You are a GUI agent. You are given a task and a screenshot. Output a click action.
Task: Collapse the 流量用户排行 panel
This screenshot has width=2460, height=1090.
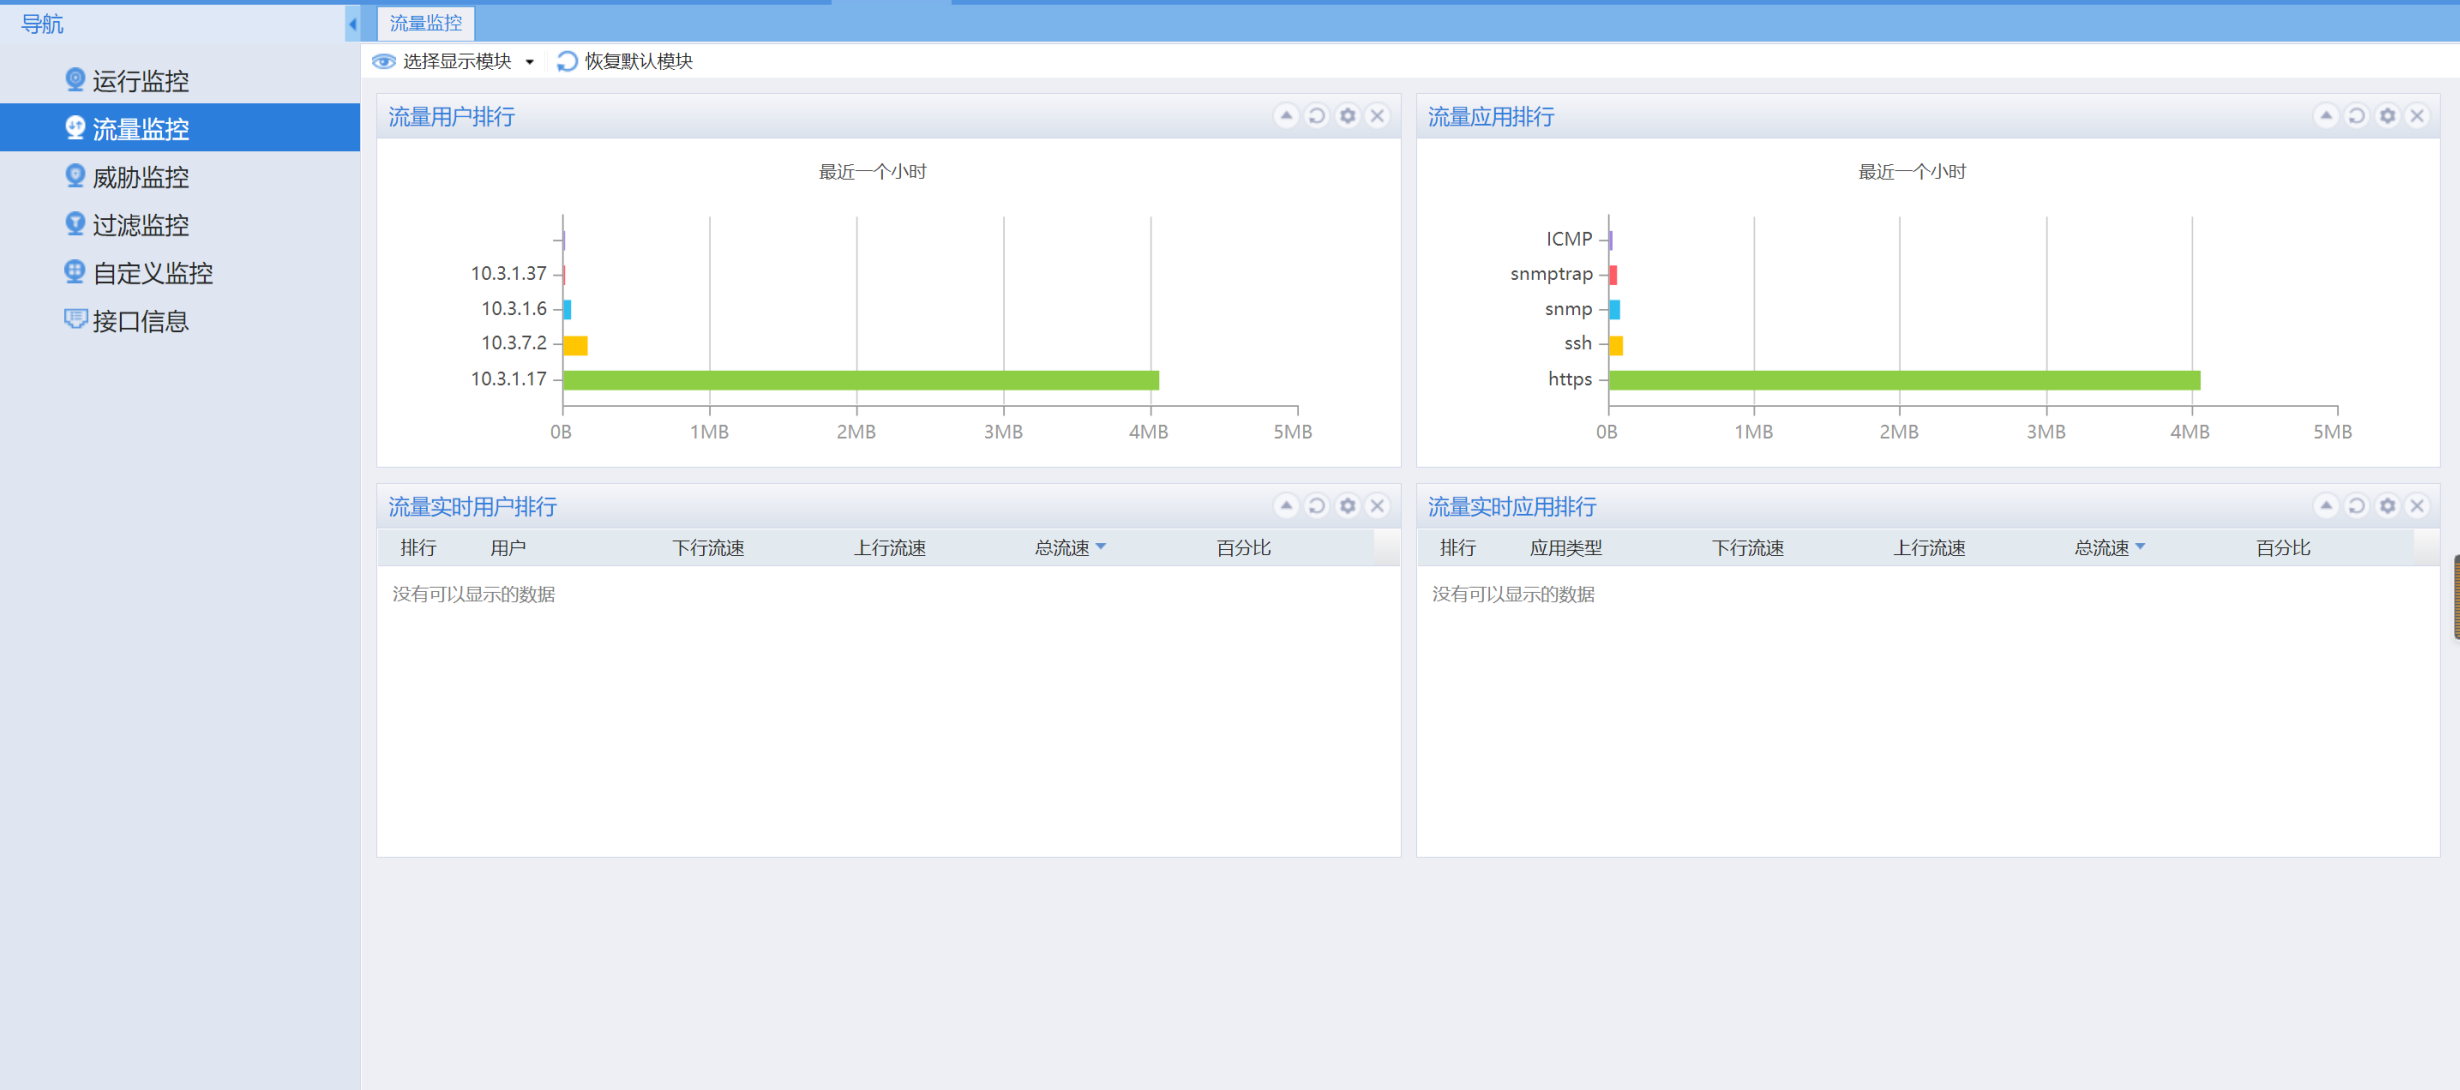click(x=1286, y=116)
